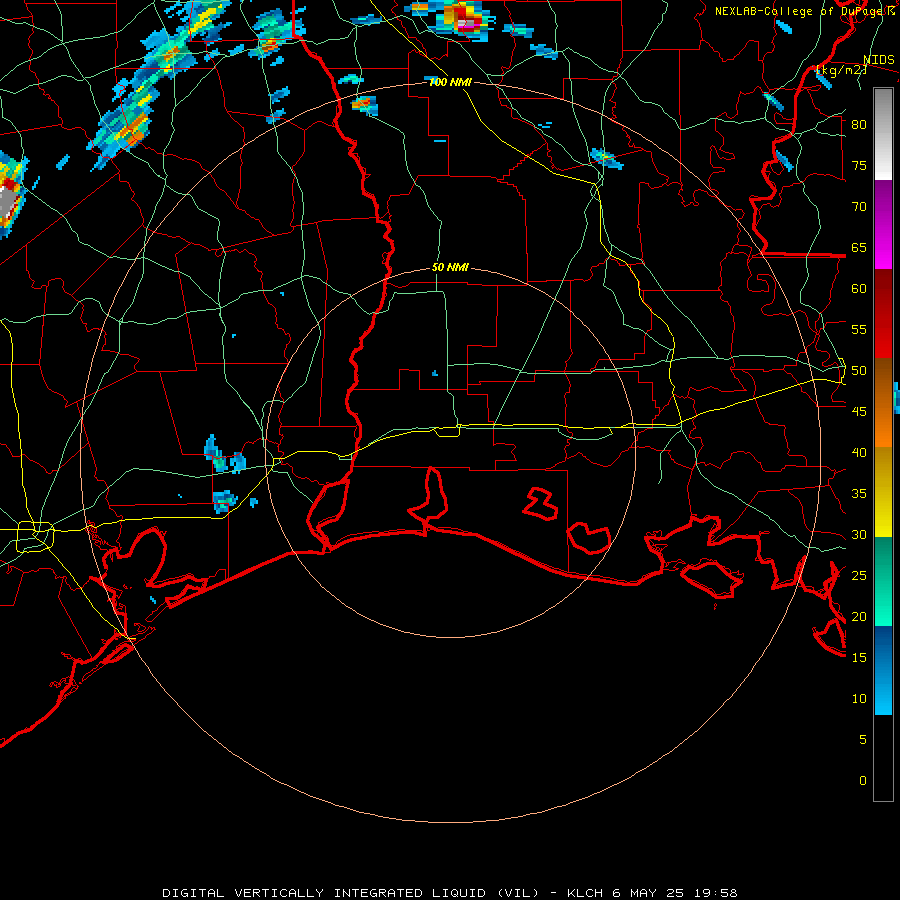Click the "100 NMI" range ring label
This screenshot has height=900, width=900.
point(450,82)
